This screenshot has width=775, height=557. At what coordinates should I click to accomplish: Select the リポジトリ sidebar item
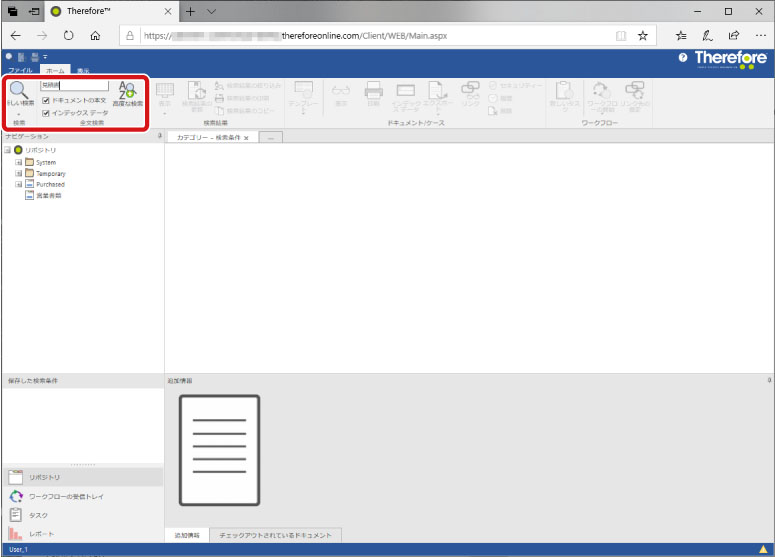coord(45,478)
